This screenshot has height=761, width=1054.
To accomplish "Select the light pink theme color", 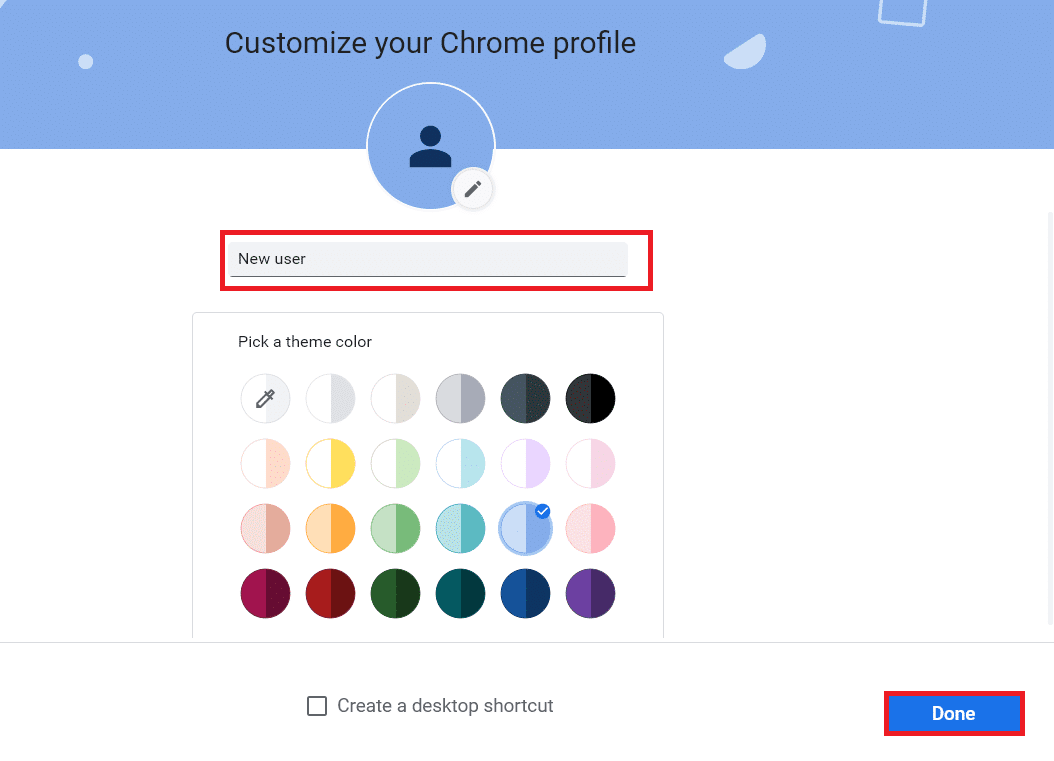I will pos(590,463).
